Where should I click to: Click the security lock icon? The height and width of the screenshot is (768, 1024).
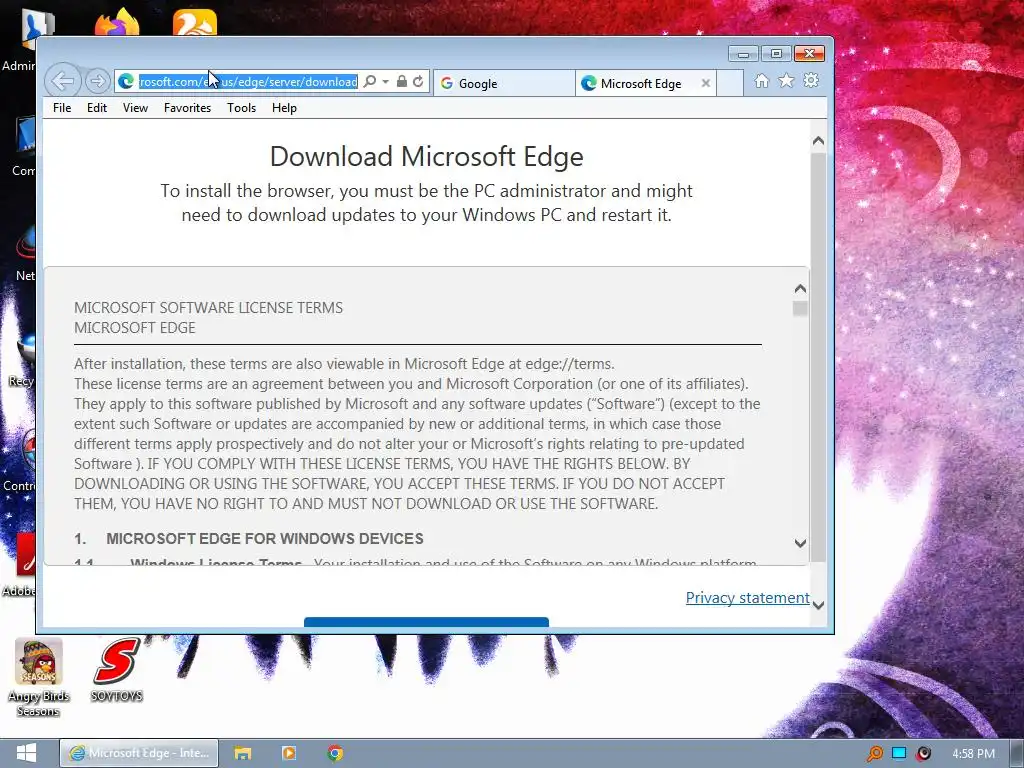click(x=402, y=82)
